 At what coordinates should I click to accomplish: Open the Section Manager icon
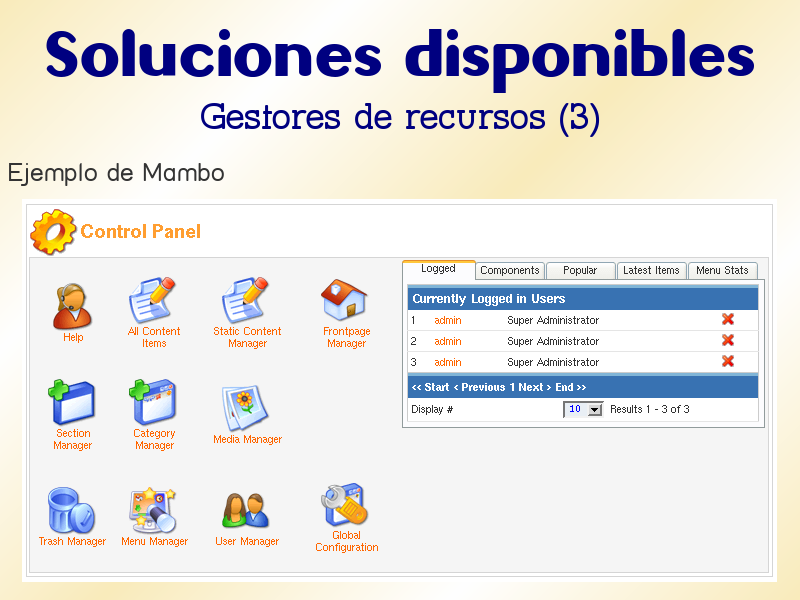coord(71,402)
